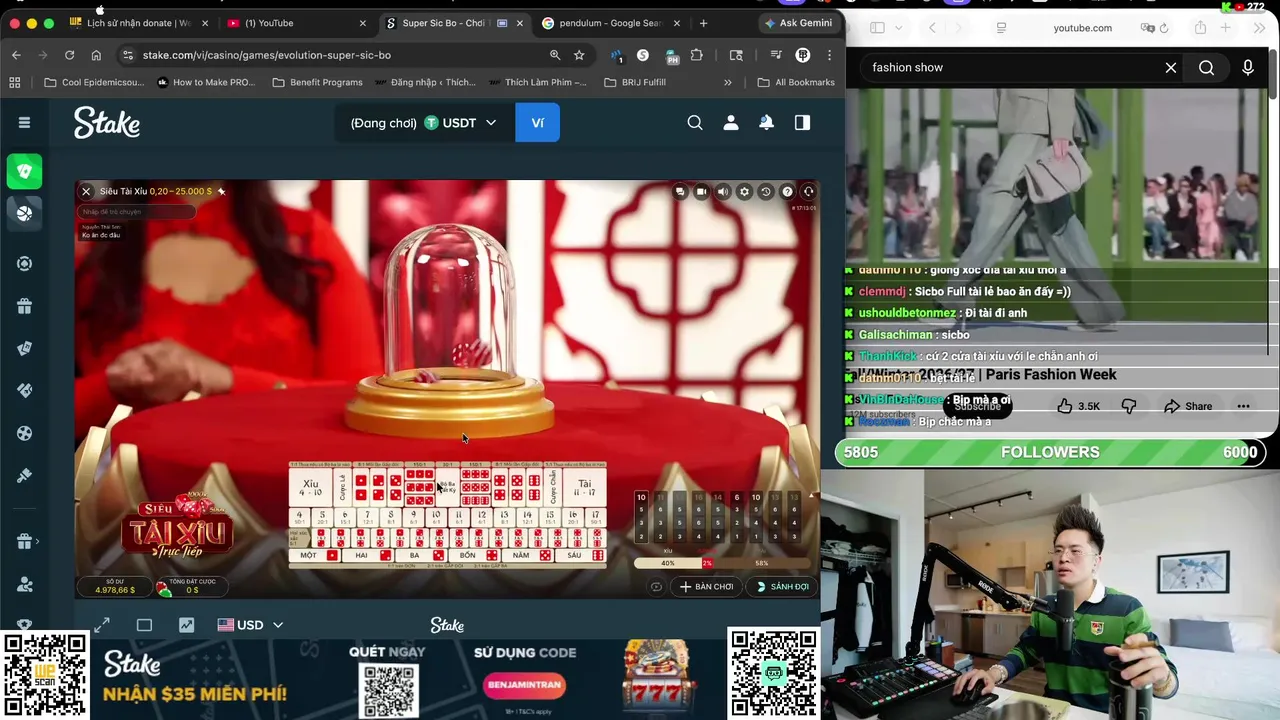Expand the lower gift sidebar item arrow
Viewport: 1280px width, 720px height.
pos(37,541)
